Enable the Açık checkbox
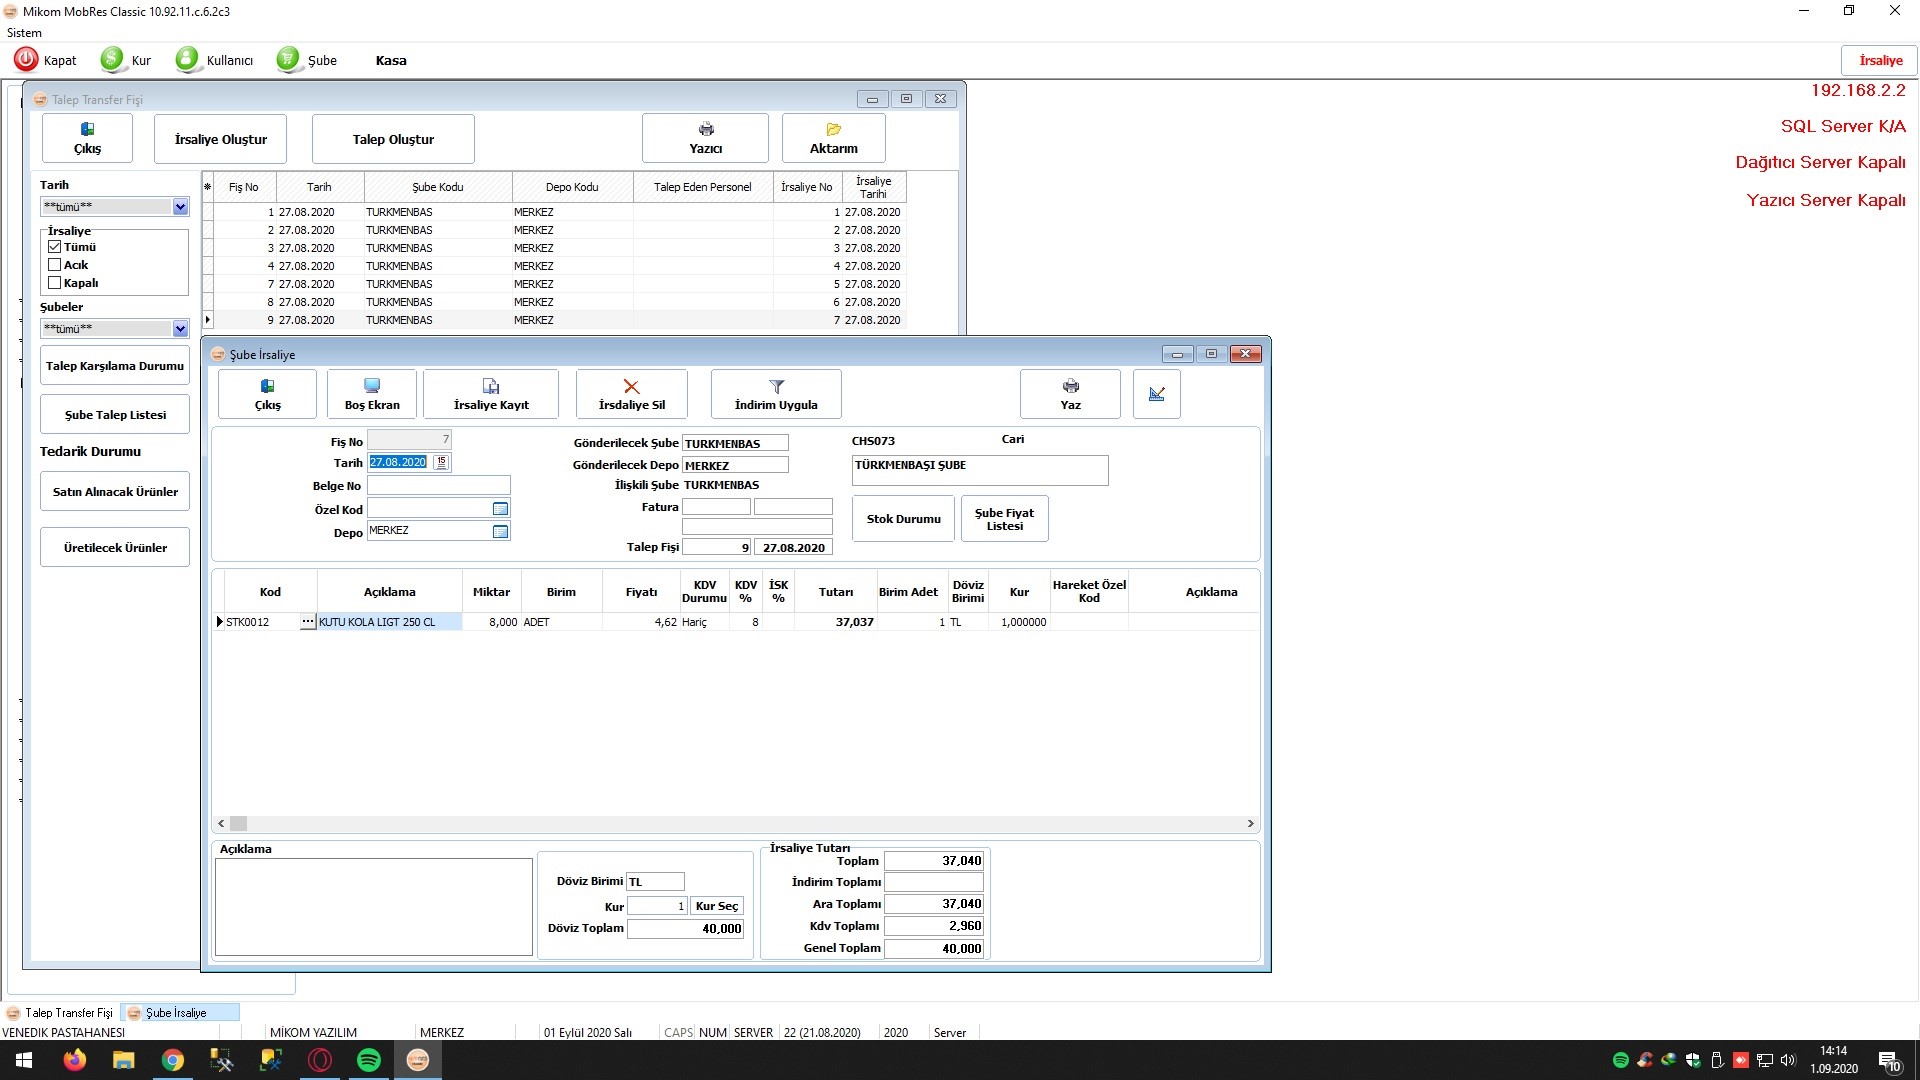1920x1080 pixels. tap(55, 265)
